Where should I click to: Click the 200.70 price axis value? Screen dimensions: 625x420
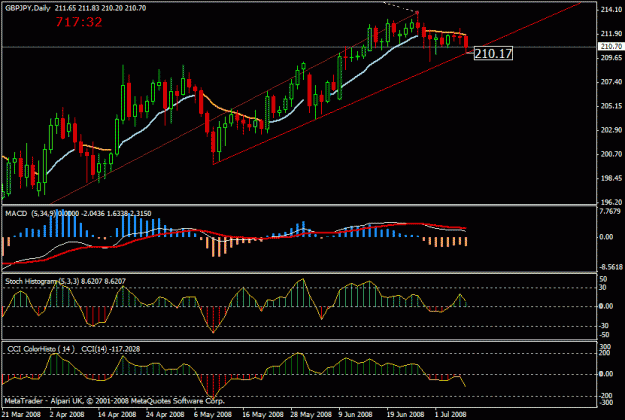[611, 154]
